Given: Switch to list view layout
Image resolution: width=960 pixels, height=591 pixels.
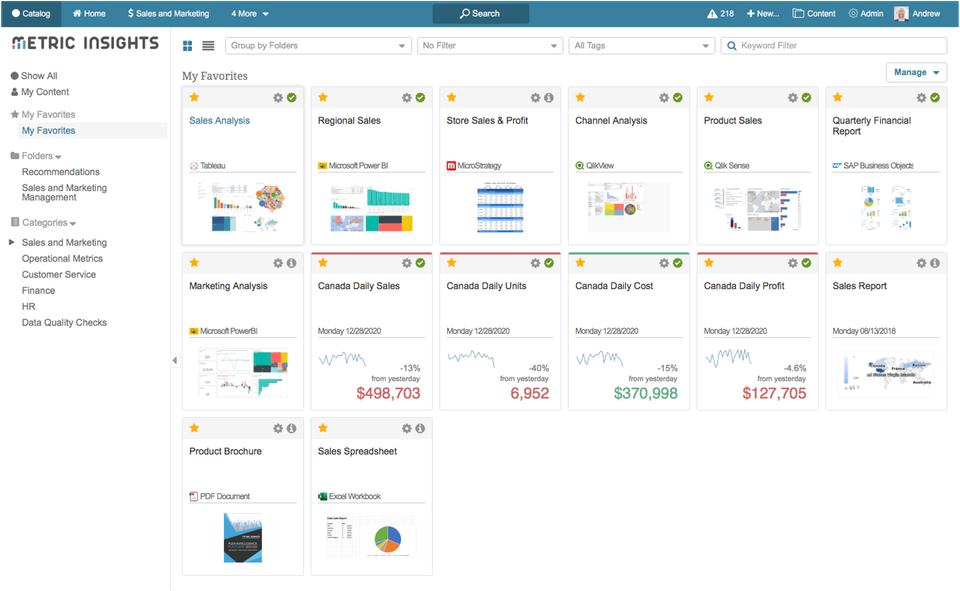Looking at the screenshot, I should point(207,45).
